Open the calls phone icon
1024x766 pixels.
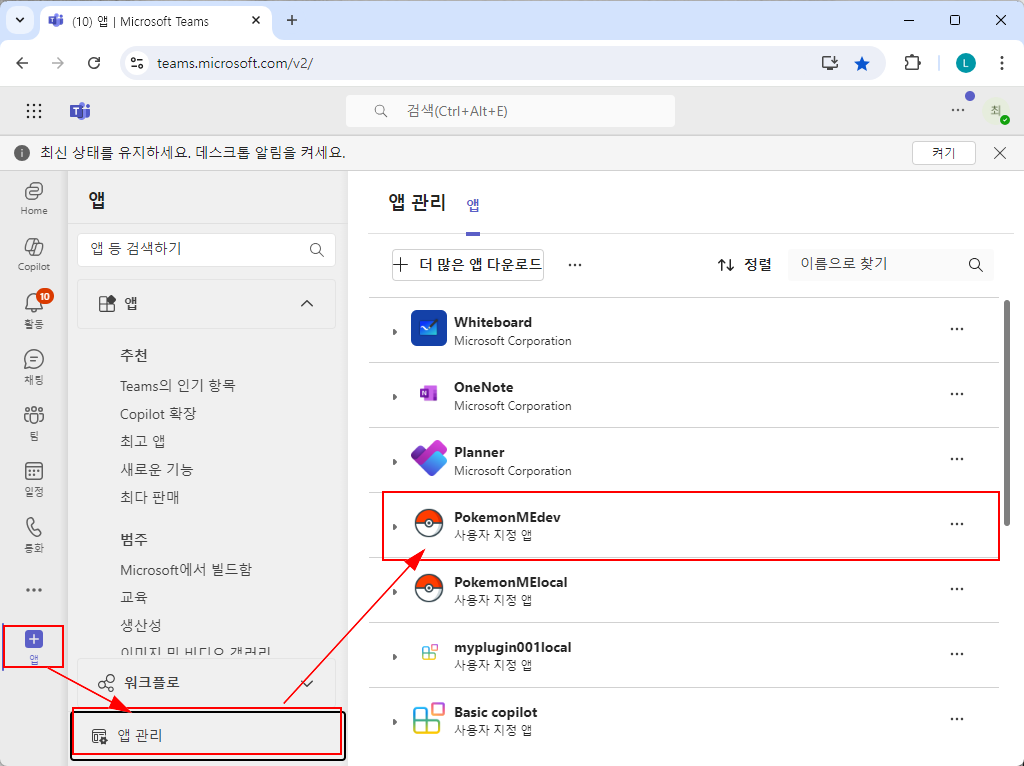click(x=34, y=535)
